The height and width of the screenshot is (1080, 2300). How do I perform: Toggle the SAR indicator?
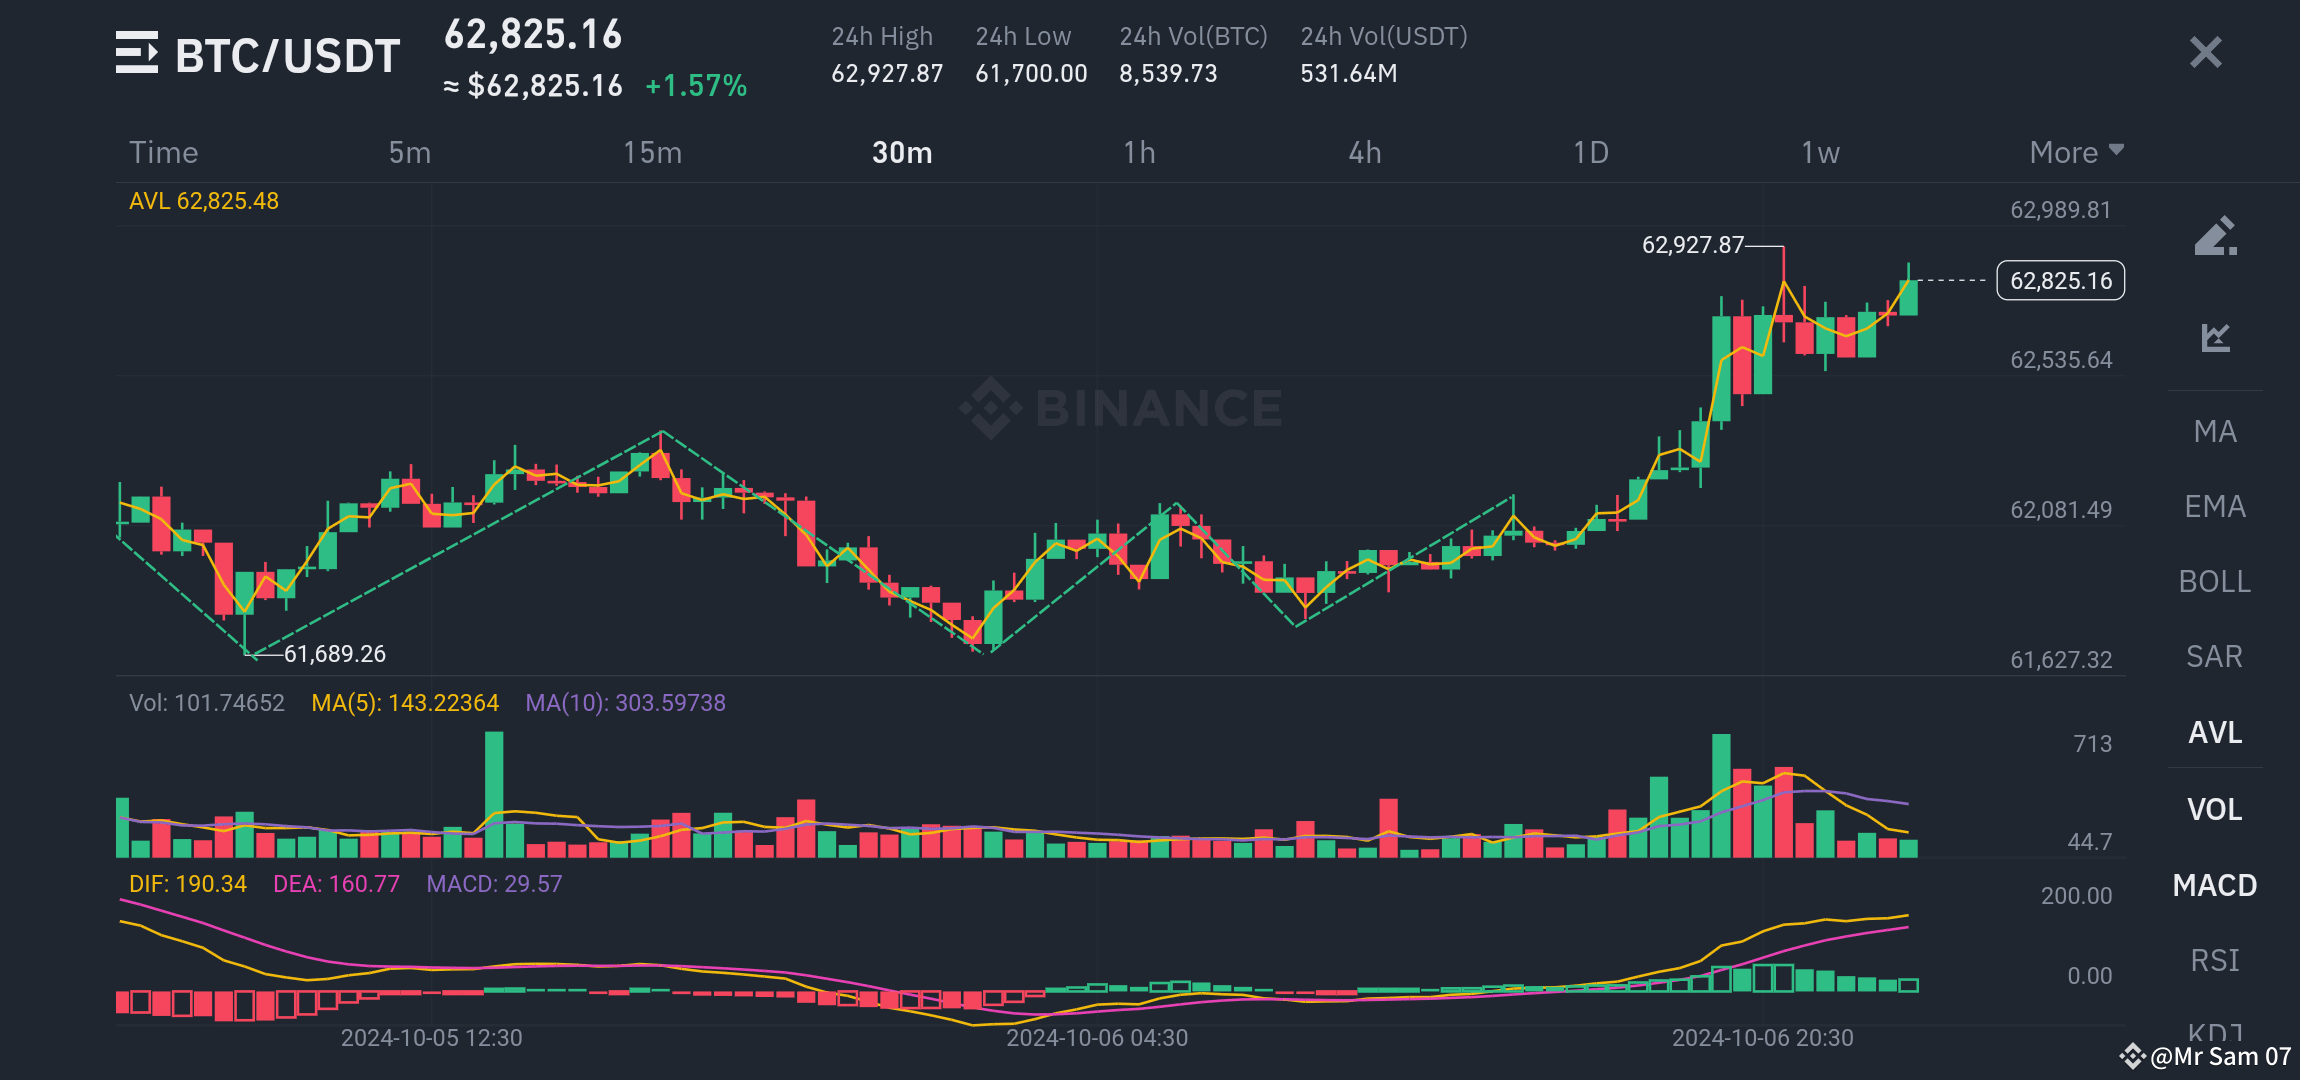[x=2214, y=656]
